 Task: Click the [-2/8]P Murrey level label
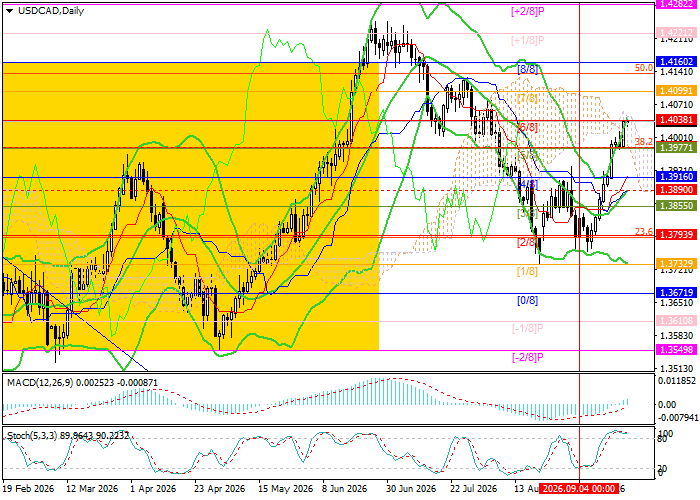pyautogui.click(x=528, y=357)
